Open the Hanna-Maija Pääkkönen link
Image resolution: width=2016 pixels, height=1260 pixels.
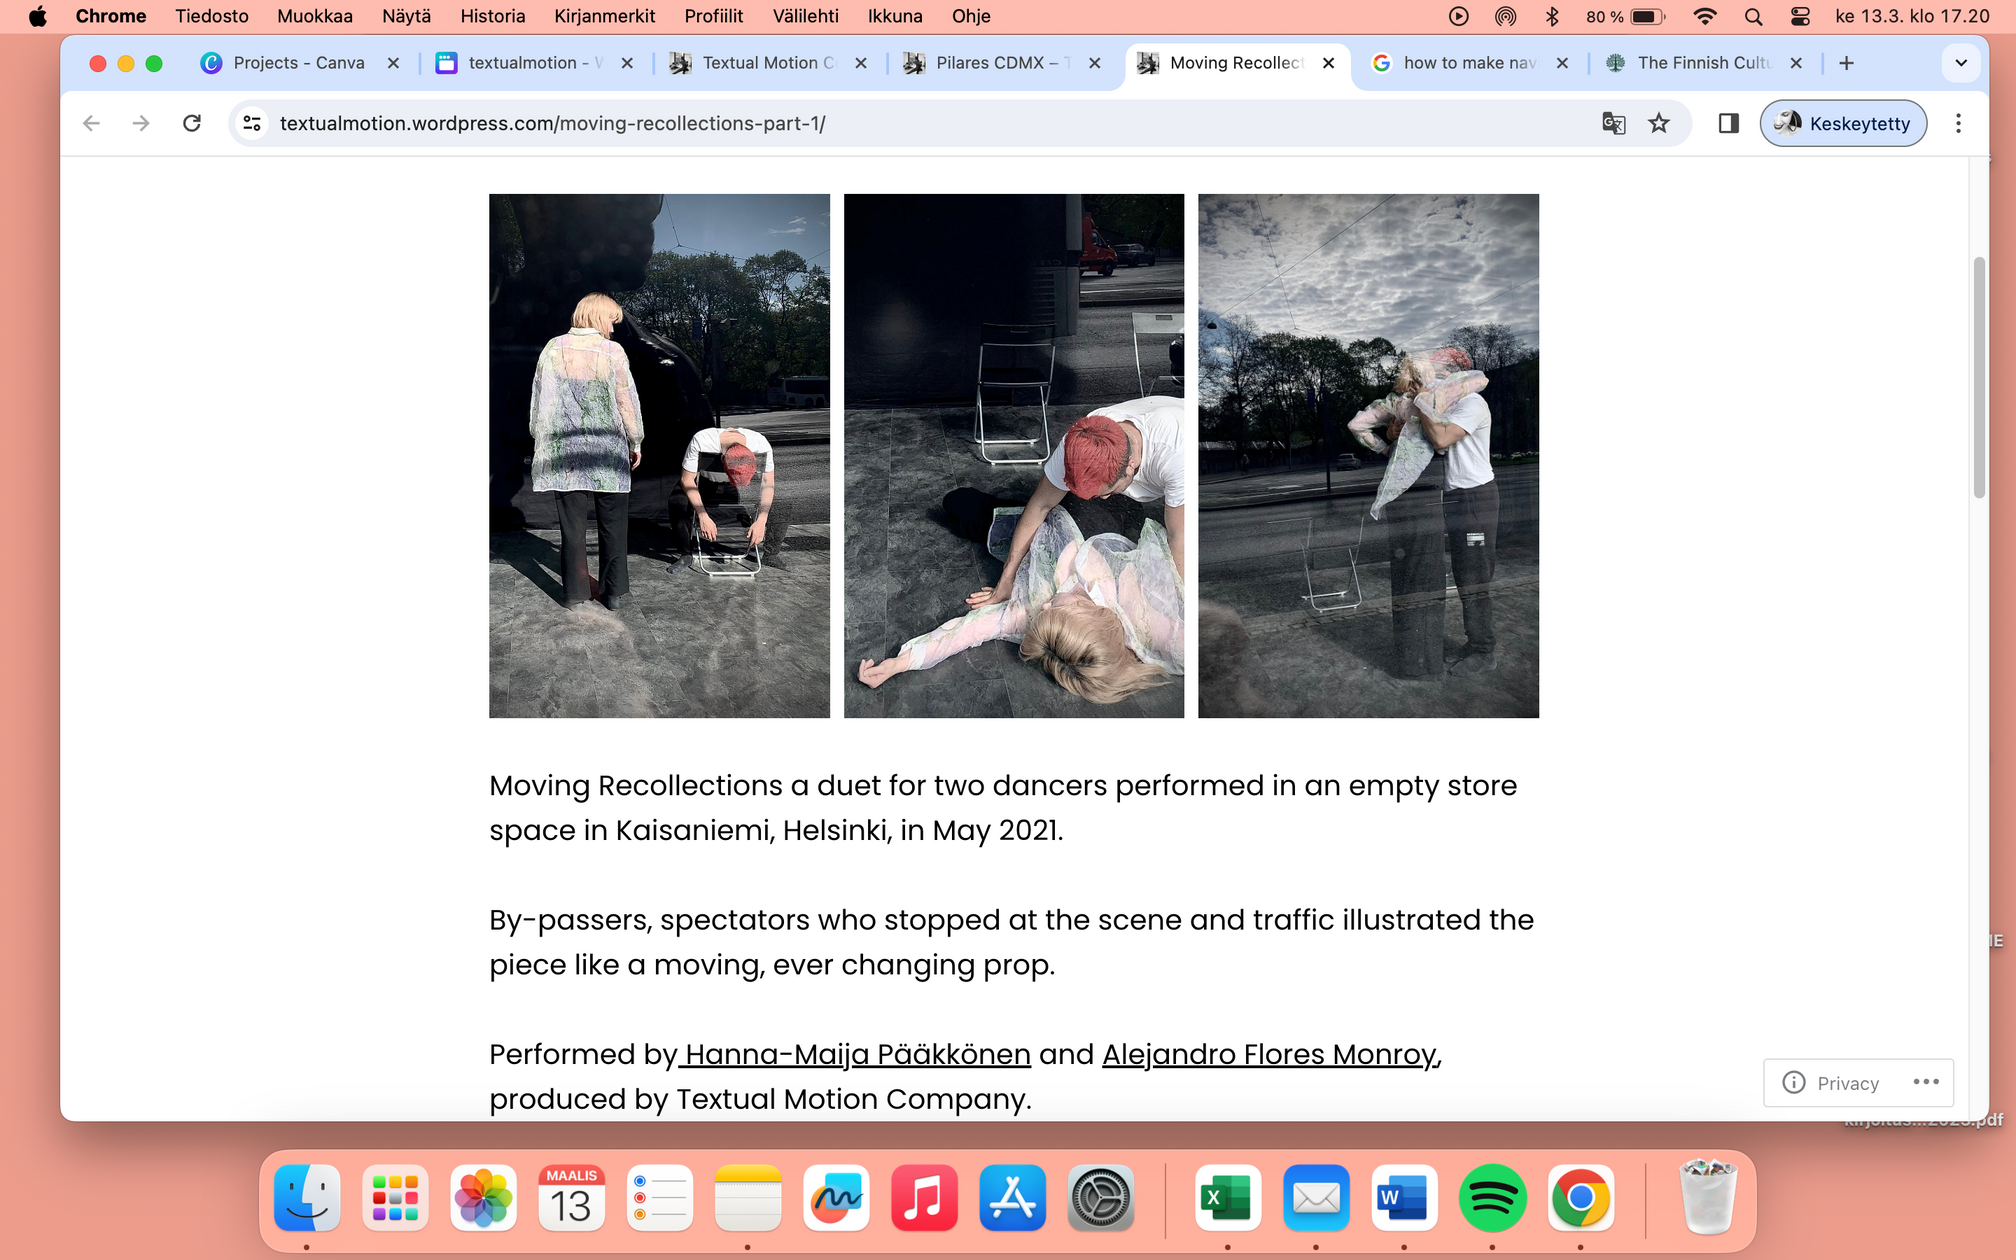858,1054
